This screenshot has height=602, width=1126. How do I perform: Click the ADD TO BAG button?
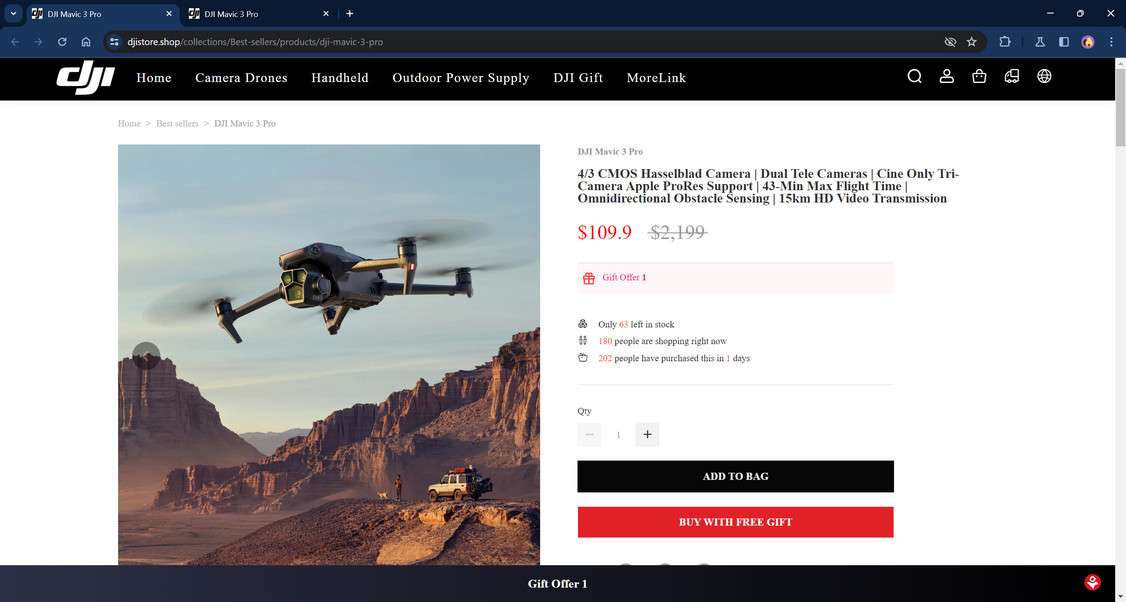click(735, 476)
